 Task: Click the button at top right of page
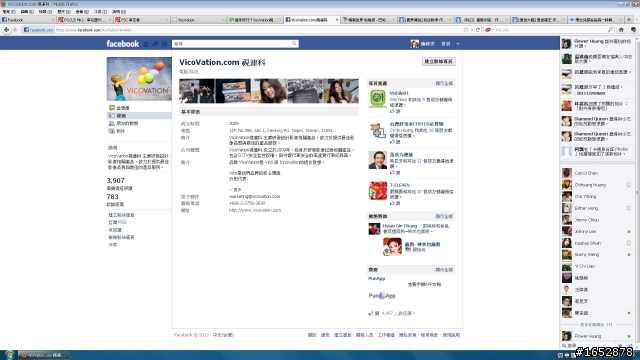tap(439, 61)
